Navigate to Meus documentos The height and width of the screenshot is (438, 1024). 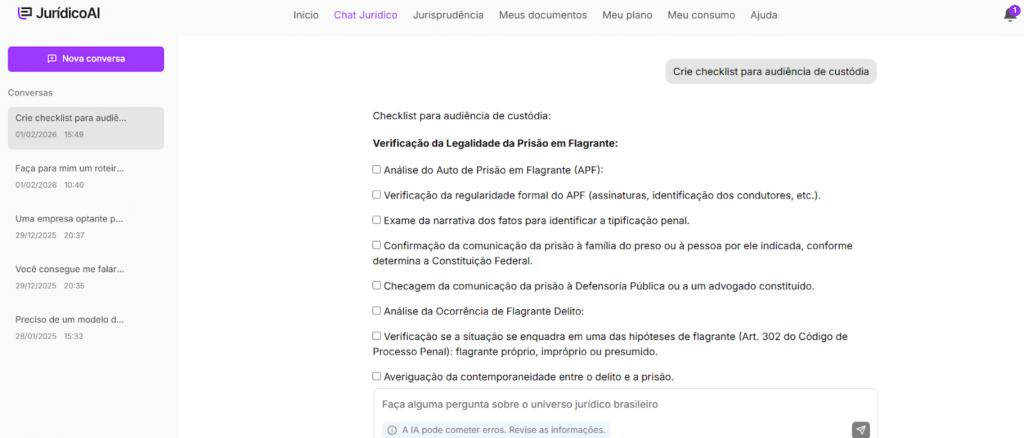[542, 15]
